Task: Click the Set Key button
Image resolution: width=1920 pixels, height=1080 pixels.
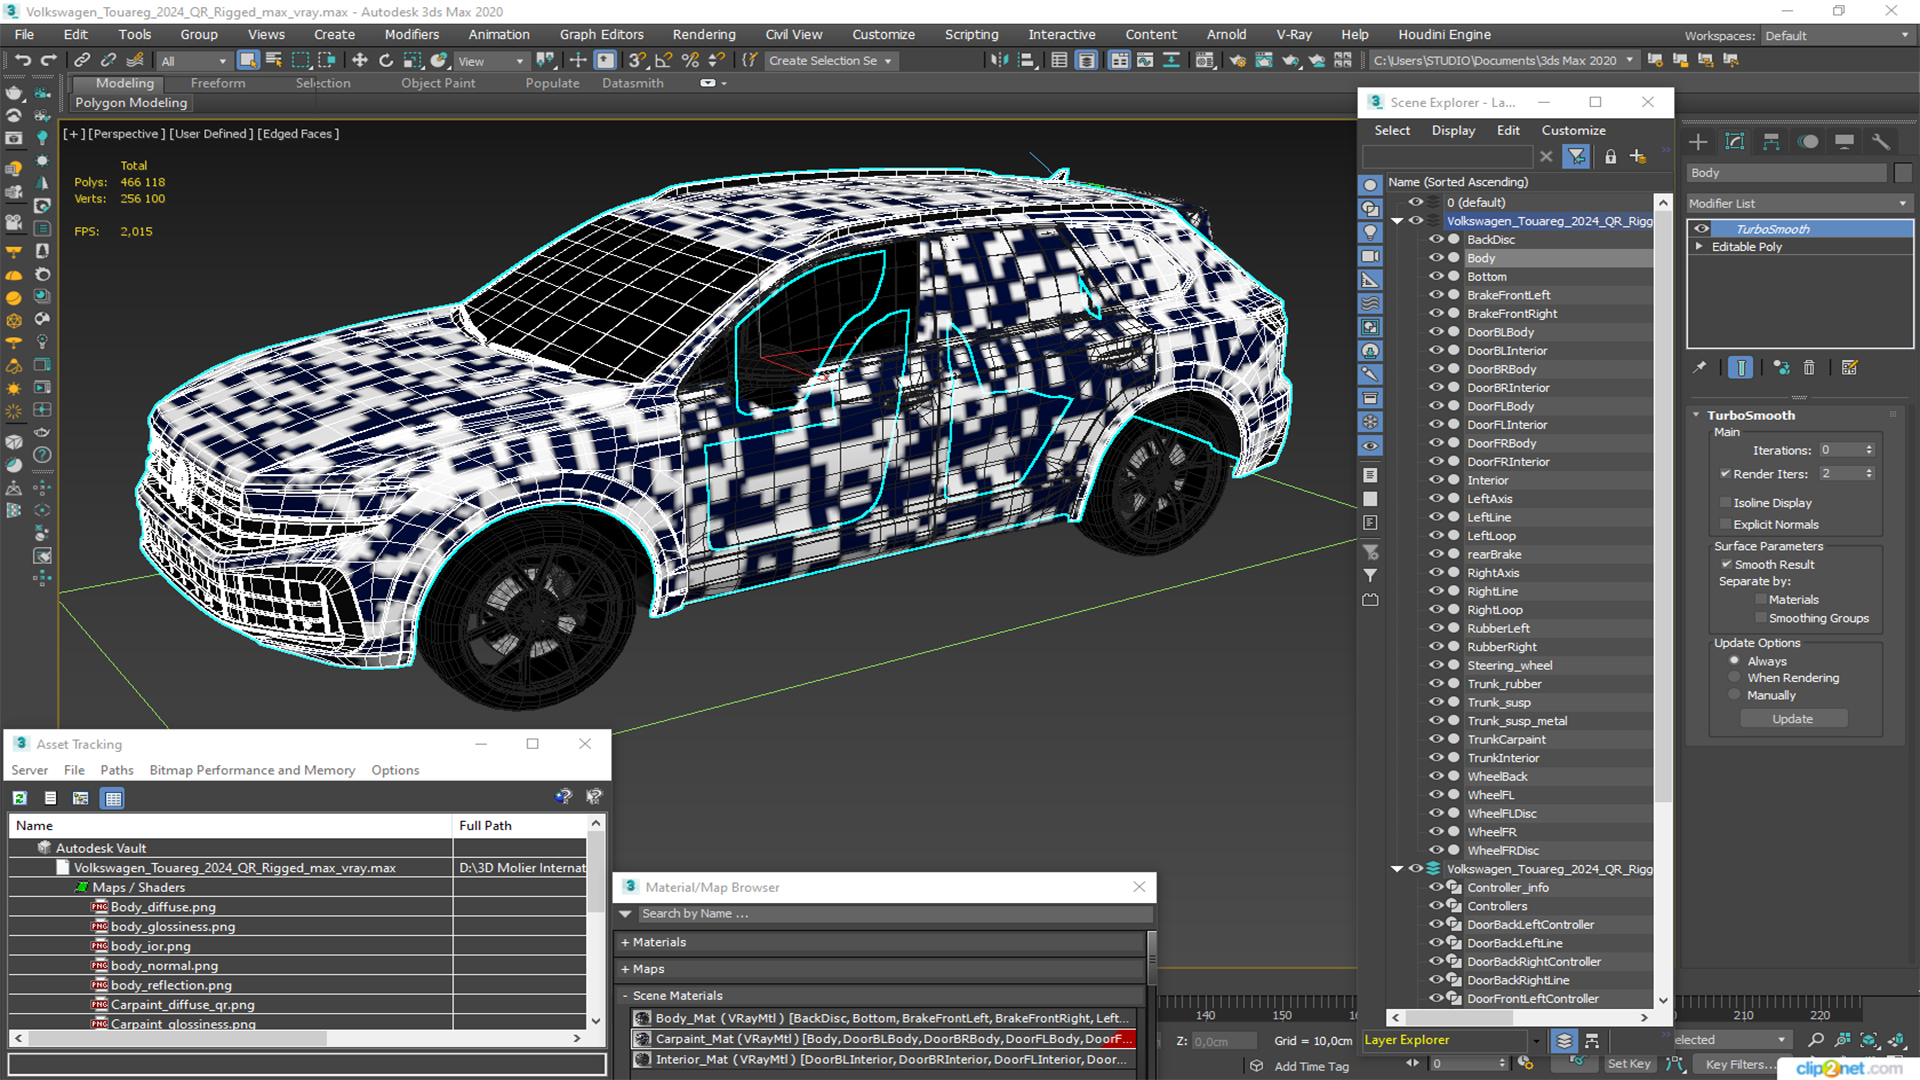Action: tap(1628, 1064)
